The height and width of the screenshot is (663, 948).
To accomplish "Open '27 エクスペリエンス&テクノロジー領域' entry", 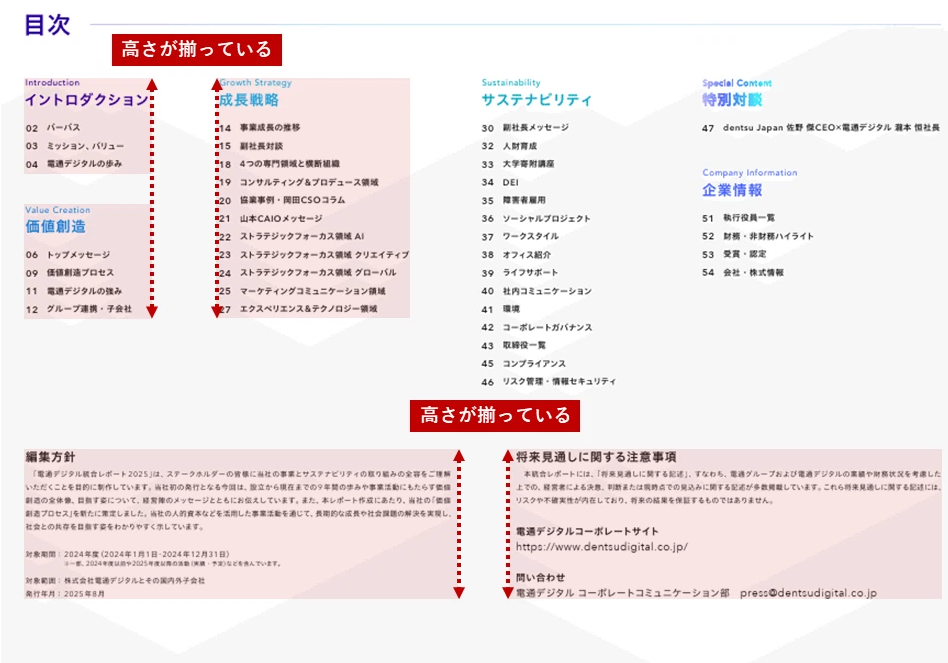I will click(298, 309).
